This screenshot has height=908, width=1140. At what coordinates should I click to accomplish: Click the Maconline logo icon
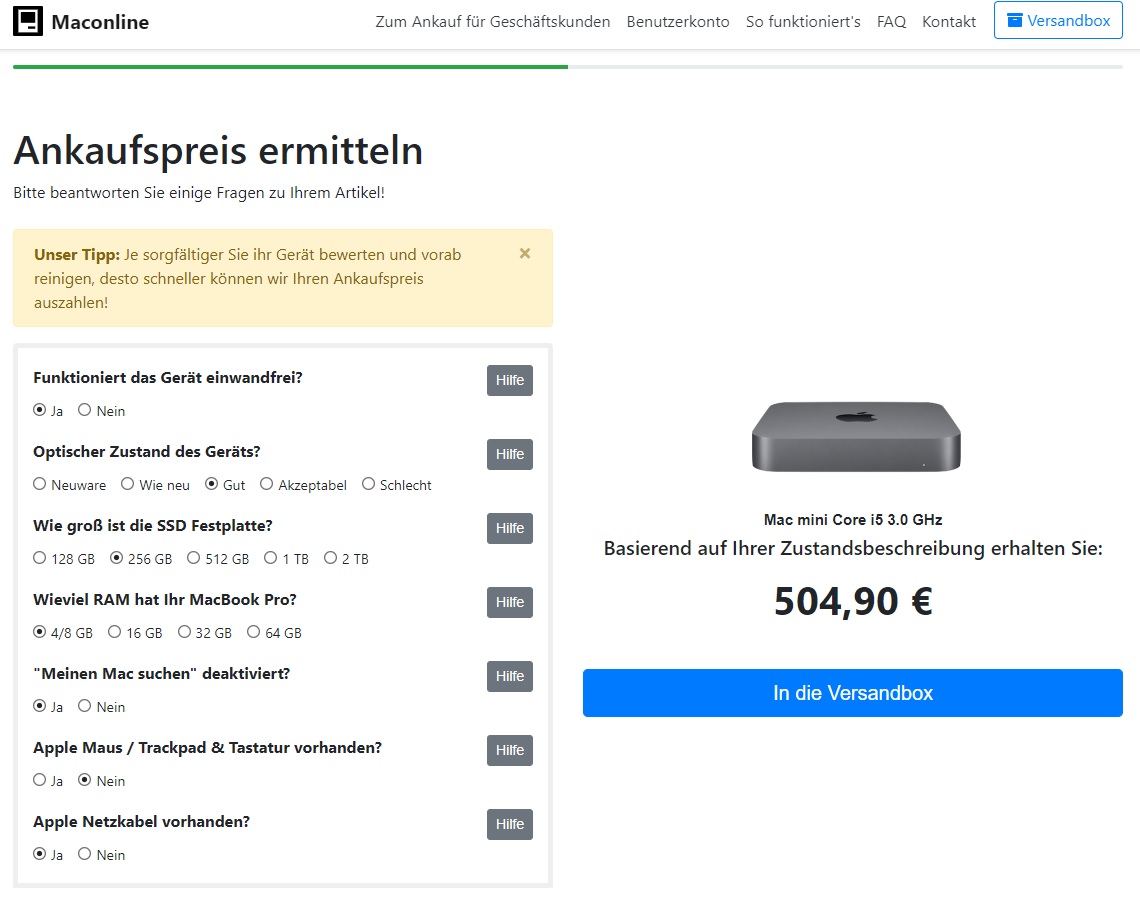[28, 21]
